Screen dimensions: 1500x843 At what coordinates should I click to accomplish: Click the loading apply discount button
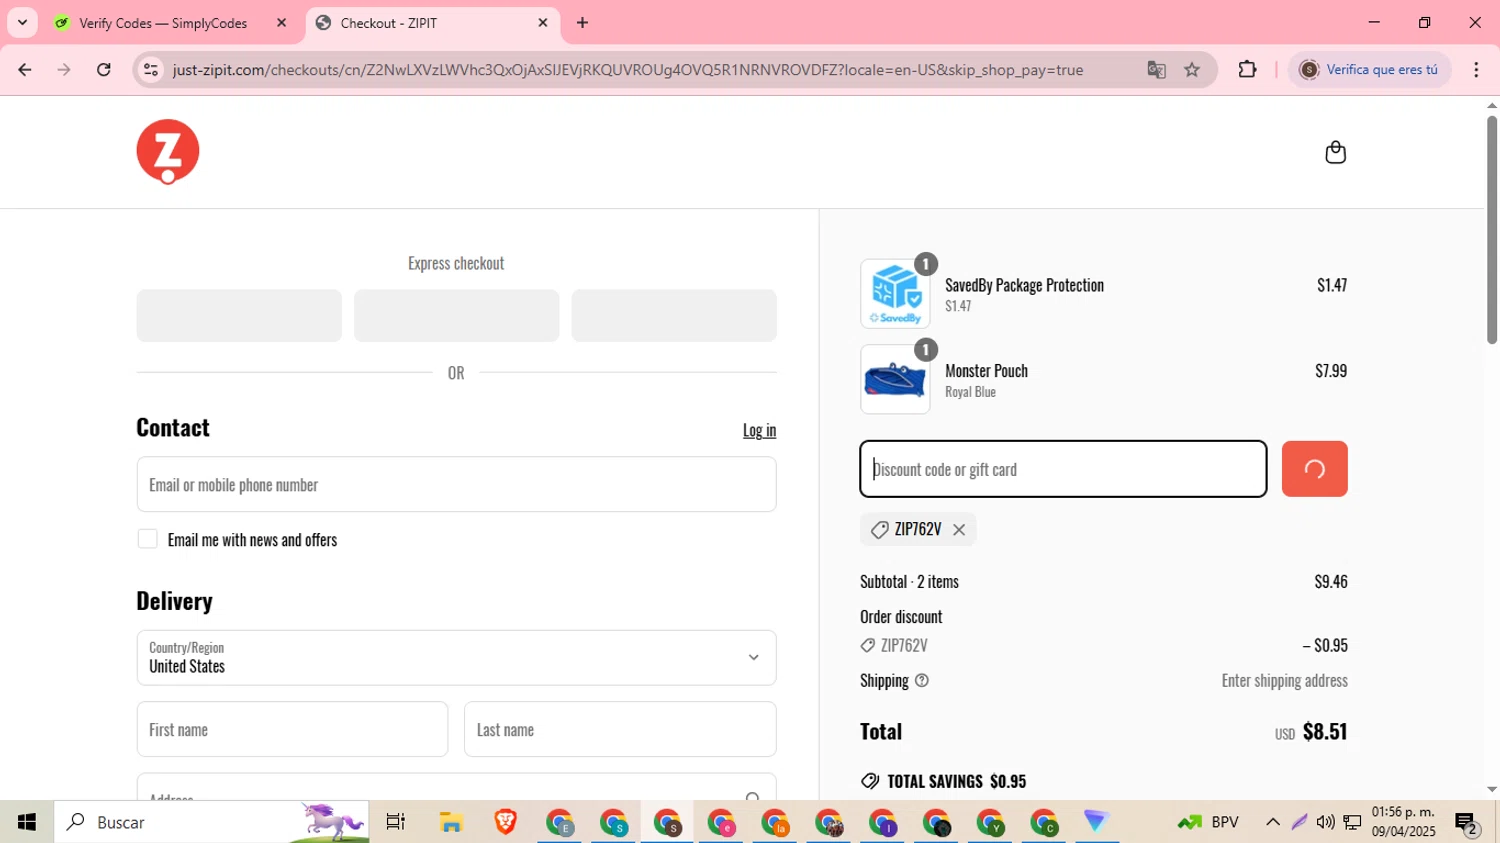click(1314, 469)
